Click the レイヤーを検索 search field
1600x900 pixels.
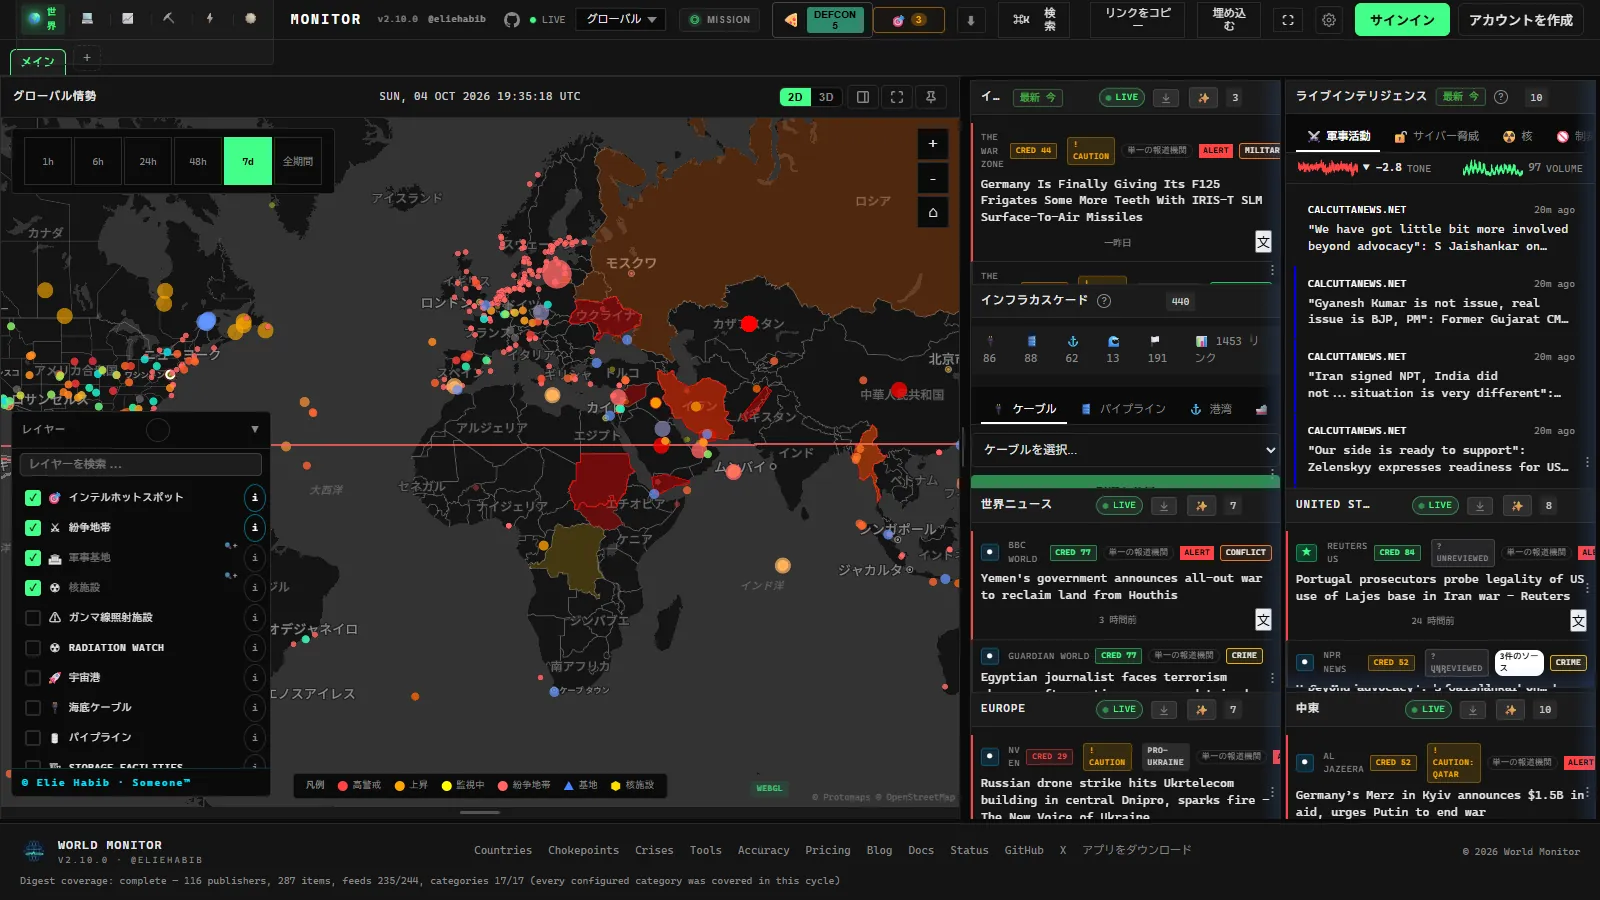[x=141, y=464]
